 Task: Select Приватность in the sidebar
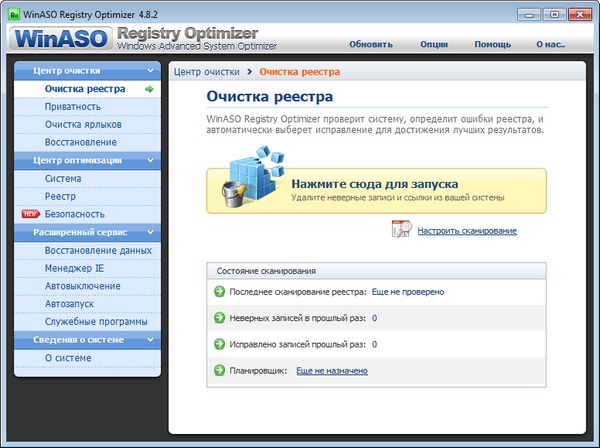(x=73, y=107)
